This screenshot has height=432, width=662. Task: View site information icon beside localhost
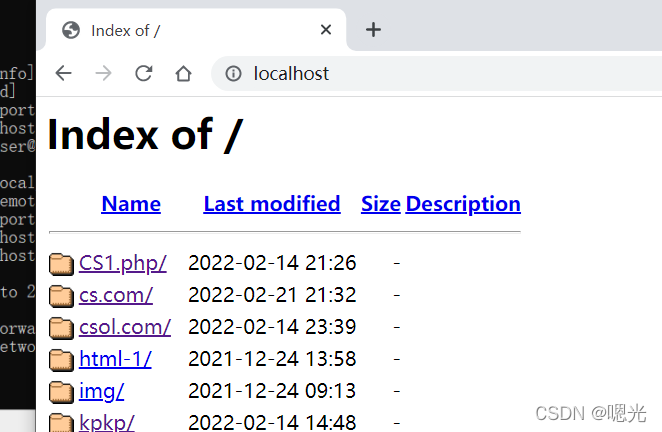233,73
